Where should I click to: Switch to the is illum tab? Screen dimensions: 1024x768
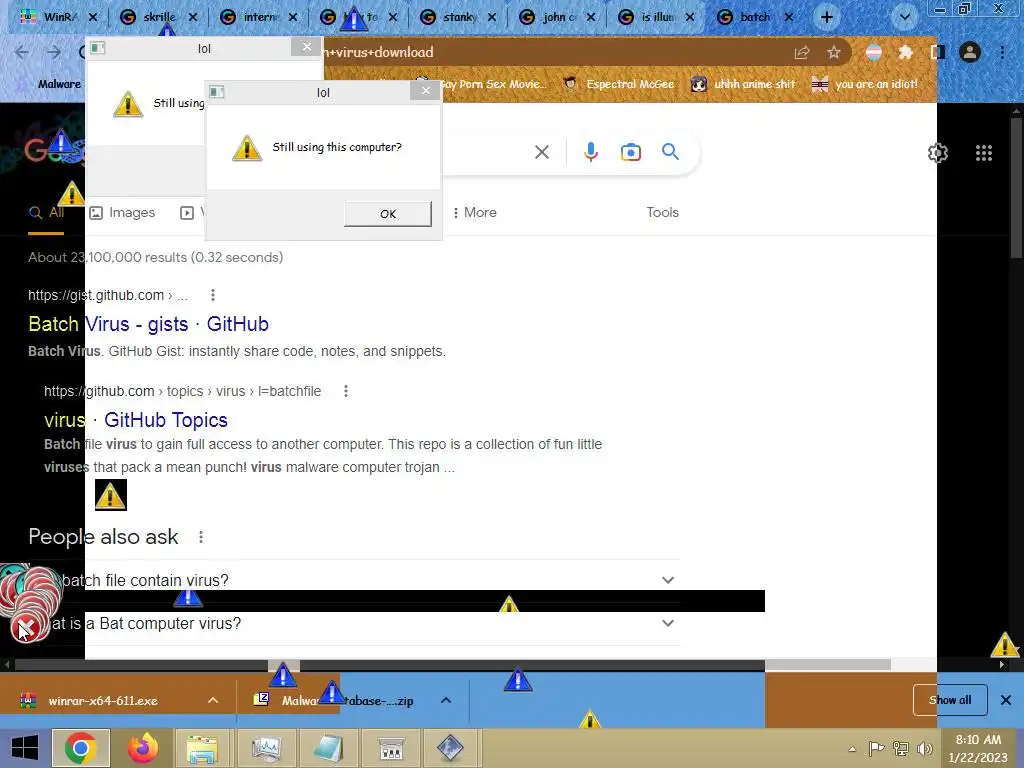658,17
